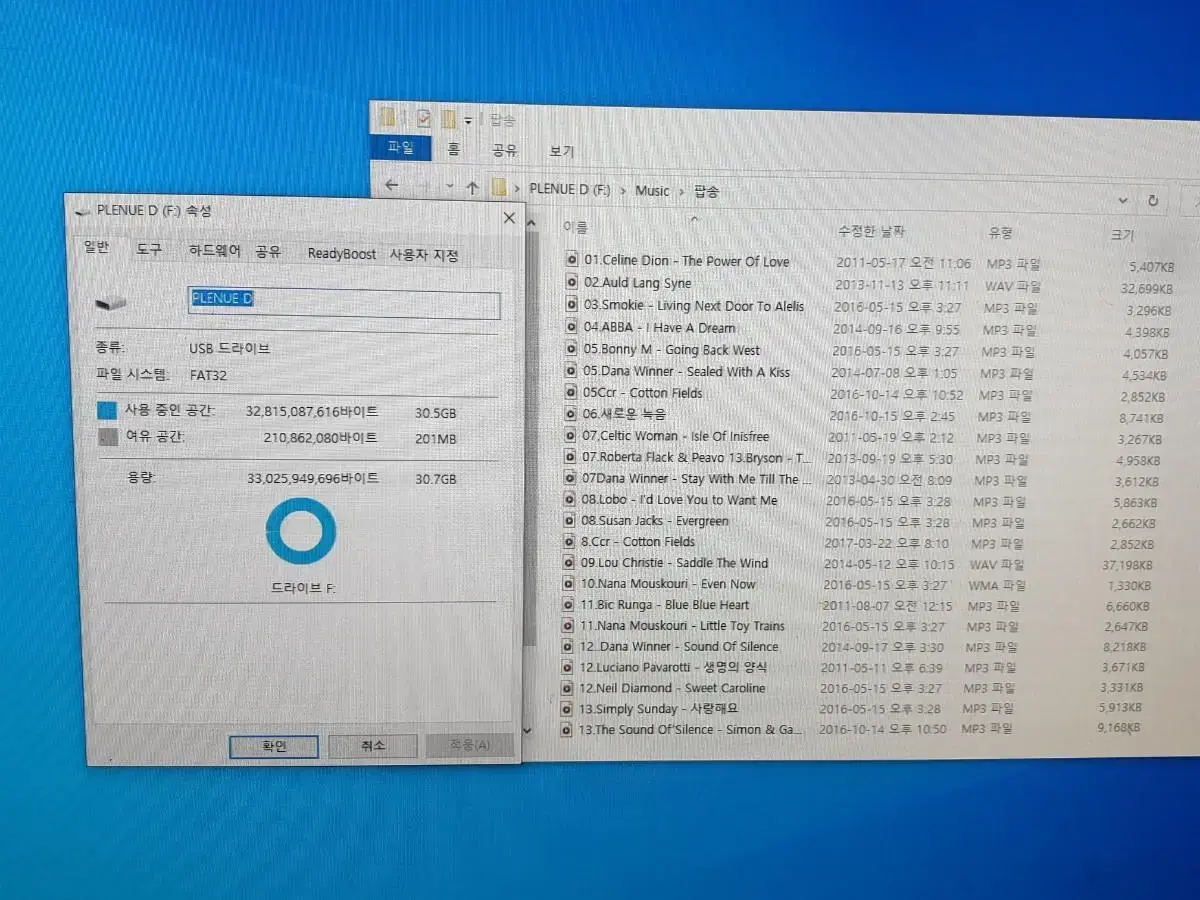
Task: Click the file icon of 12.Neil Diamond - Sweet Caroline
Action: tap(568, 688)
